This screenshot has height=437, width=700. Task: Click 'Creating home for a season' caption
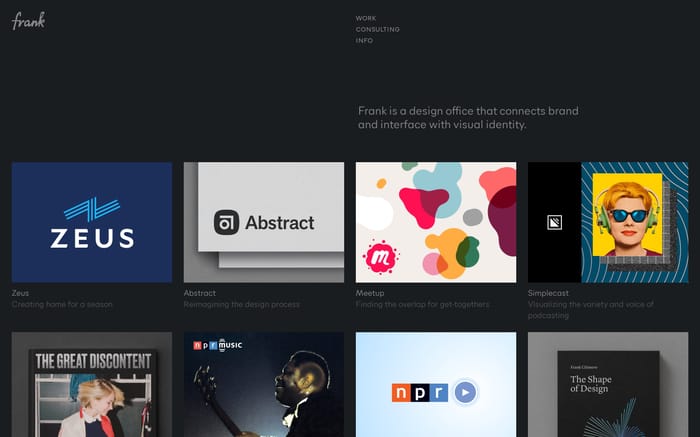tap(62, 304)
